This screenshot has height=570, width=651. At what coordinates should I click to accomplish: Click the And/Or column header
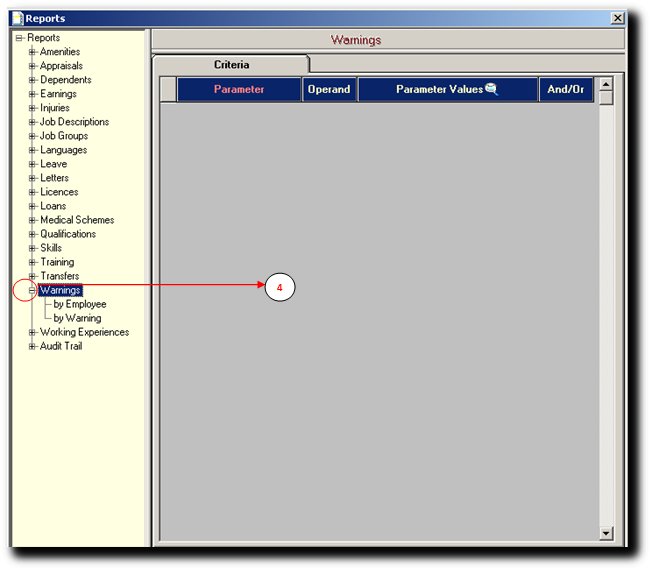(566, 90)
